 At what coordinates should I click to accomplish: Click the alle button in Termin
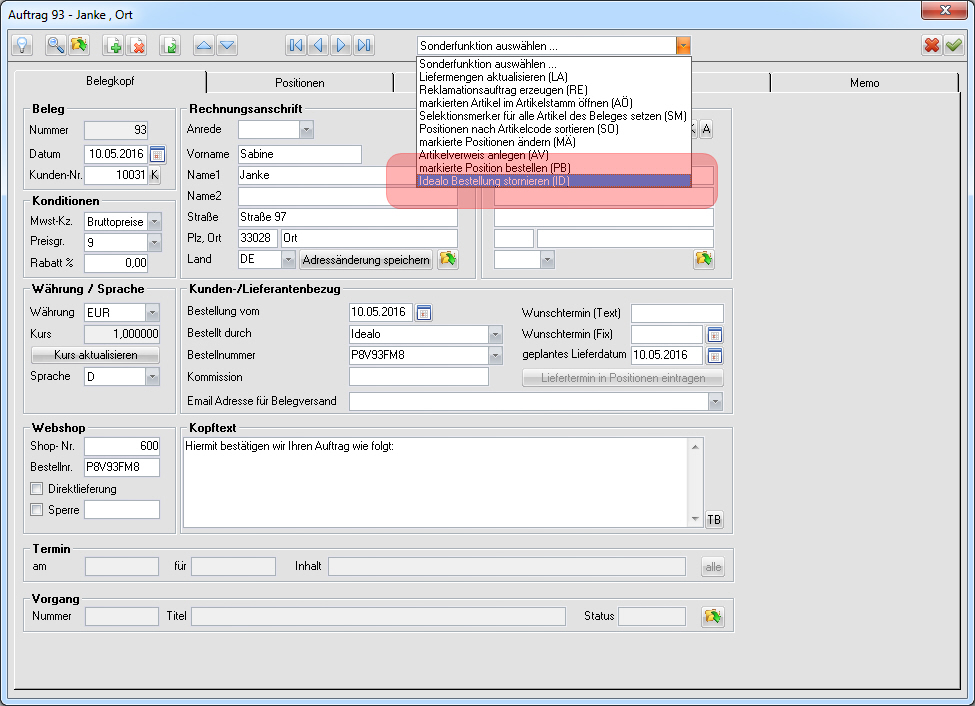(713, 567)
